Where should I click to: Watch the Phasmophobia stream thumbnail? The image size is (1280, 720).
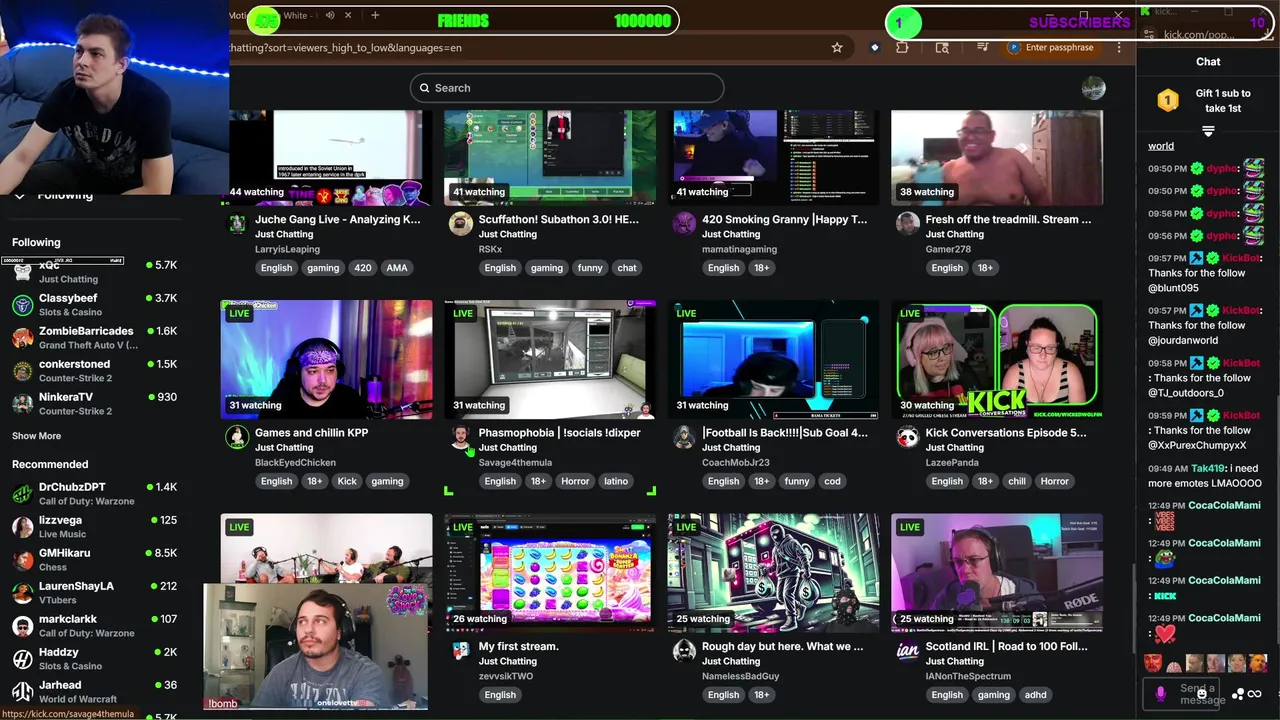550,359
